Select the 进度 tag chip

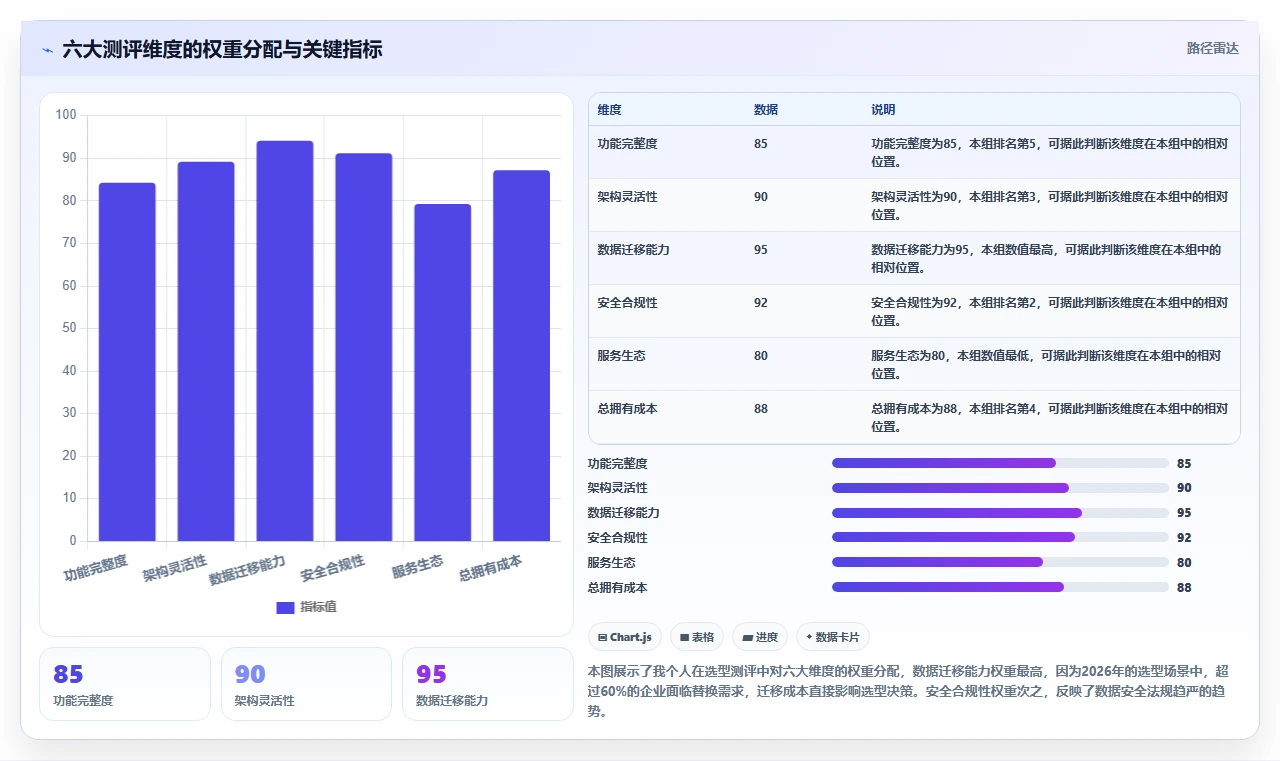pos(760,637)
